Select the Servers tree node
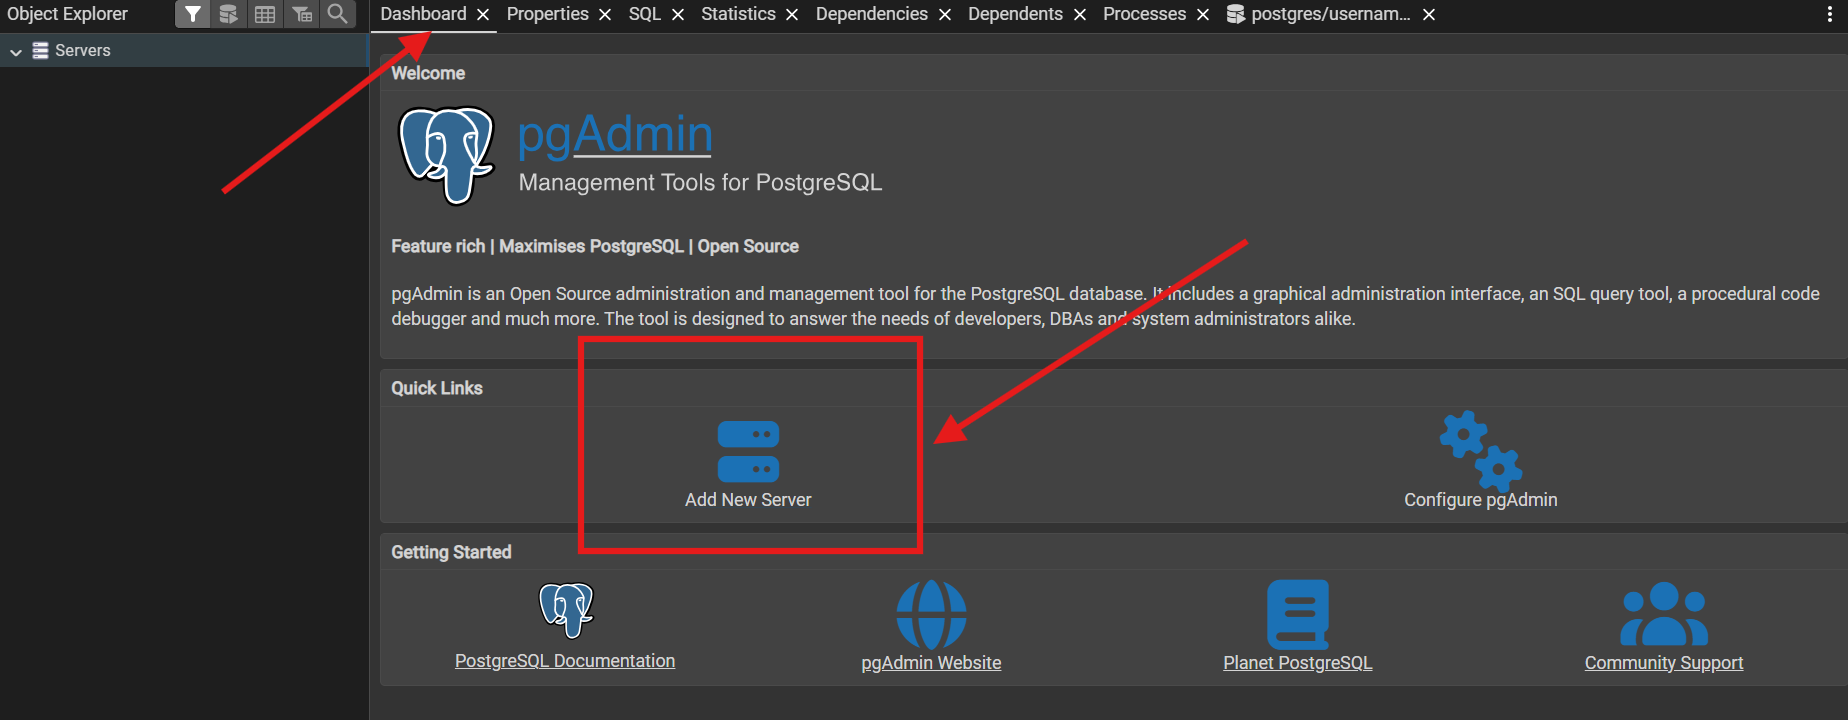The height and width of the screenshot is (720, 1848). click(184, 50)
